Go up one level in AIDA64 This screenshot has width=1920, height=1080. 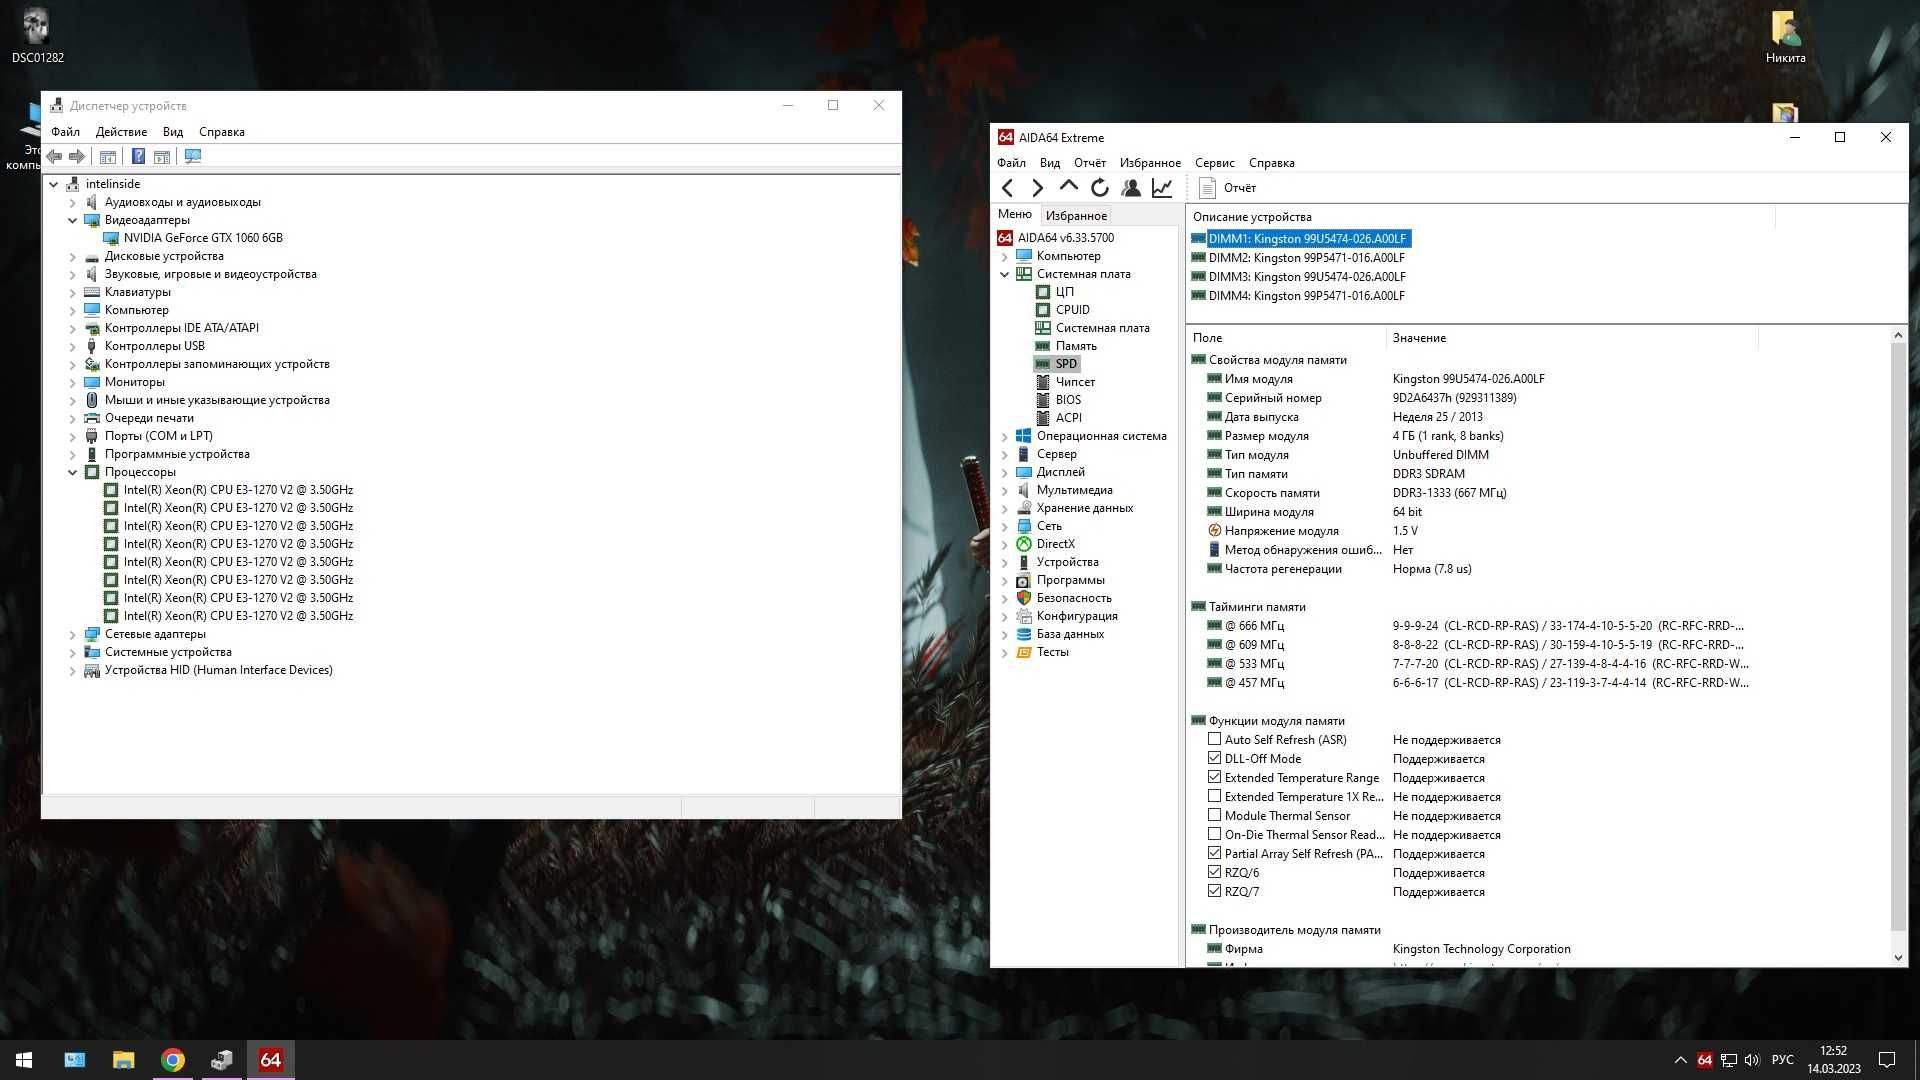[x=1068, y=187]
